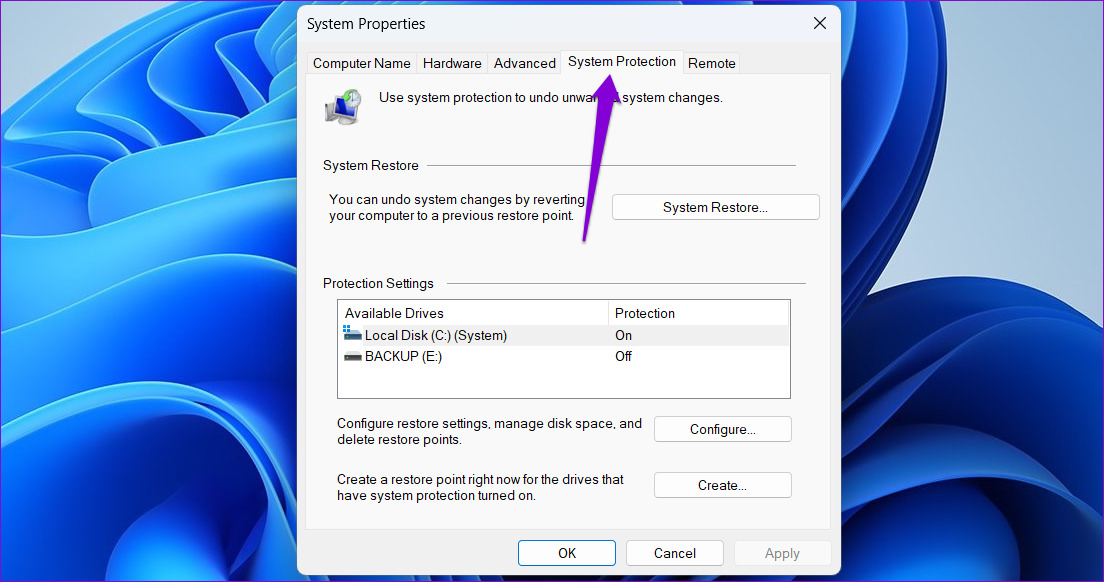Screen dimensions: 1104x582
Task: Click the Apply button
Action: [x=782, y=553]
